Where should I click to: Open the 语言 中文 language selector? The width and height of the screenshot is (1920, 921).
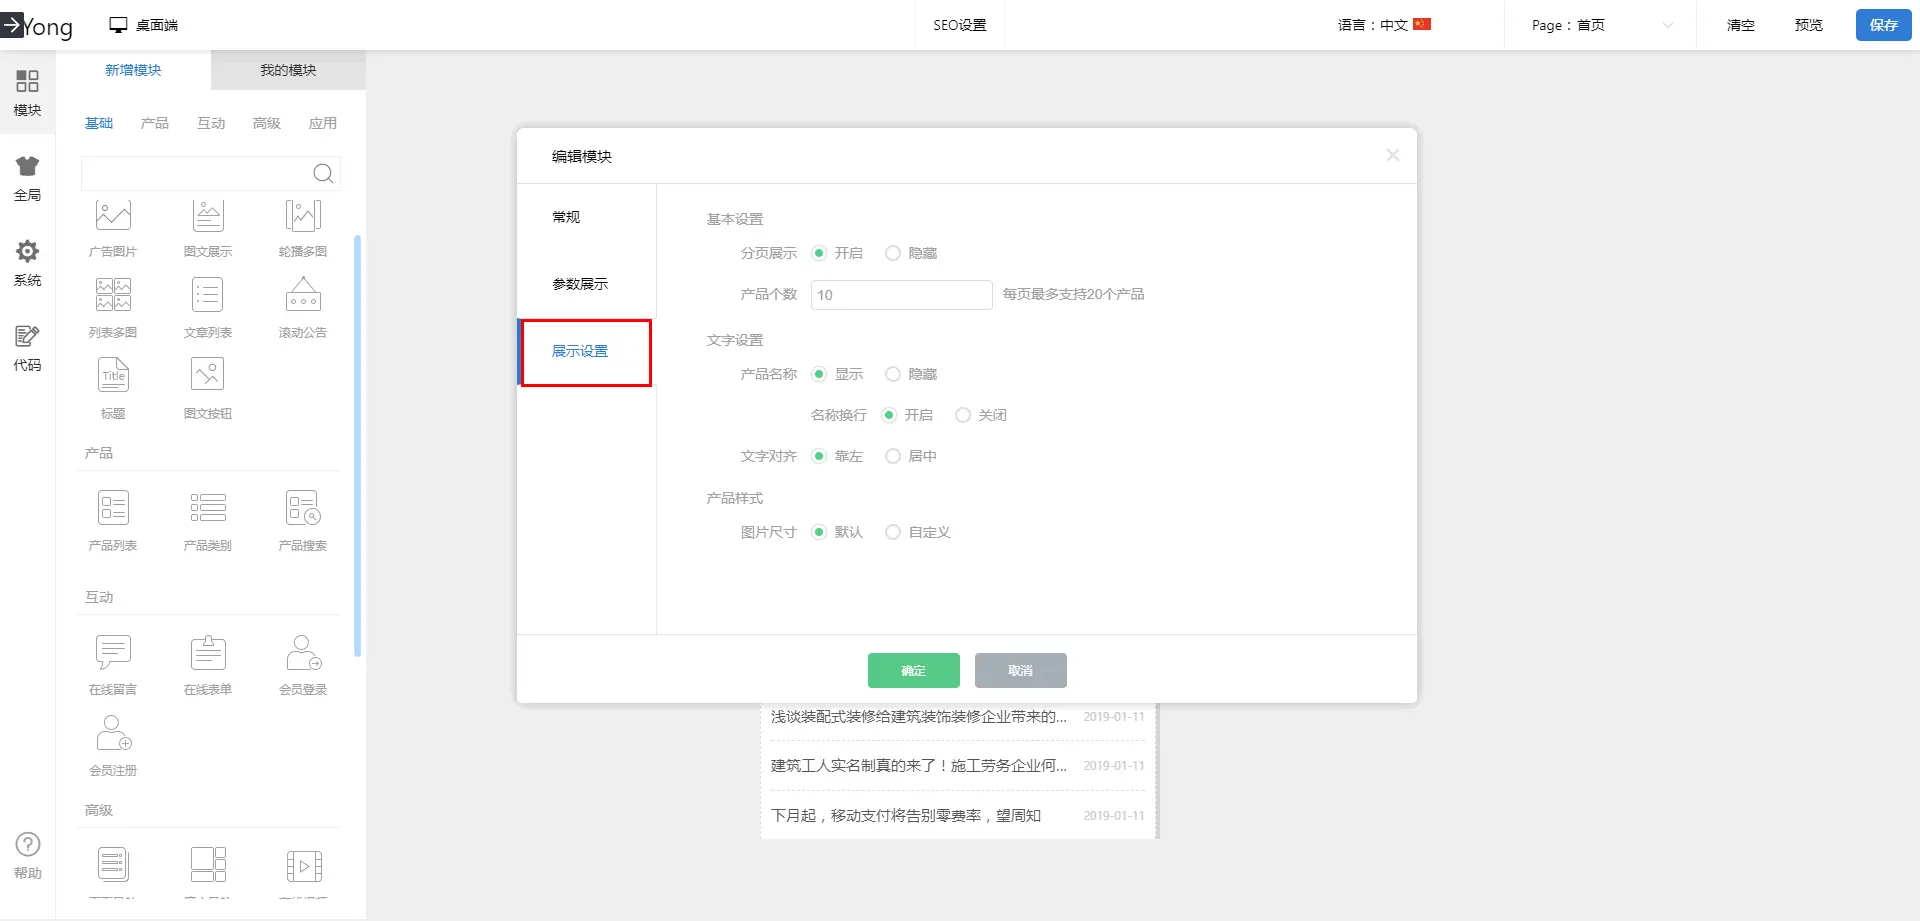1384,25
